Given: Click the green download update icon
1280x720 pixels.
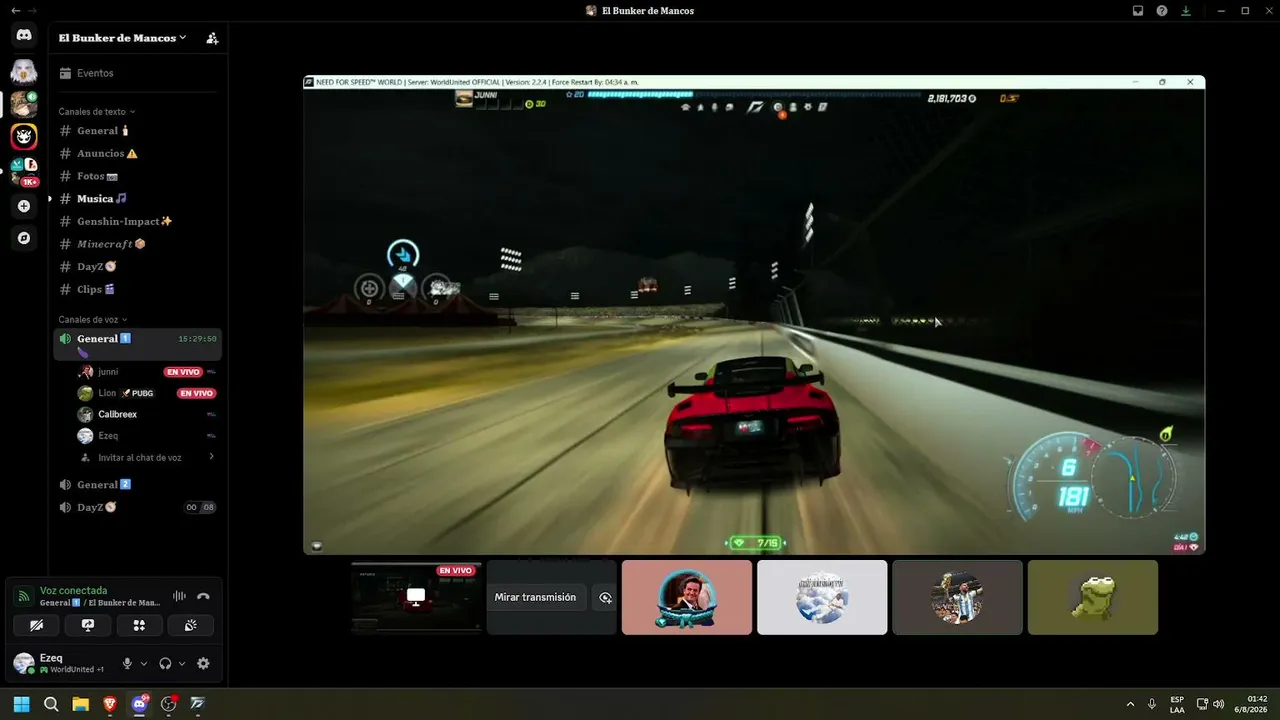Looking at the screenshot, I should point(1186,11).
